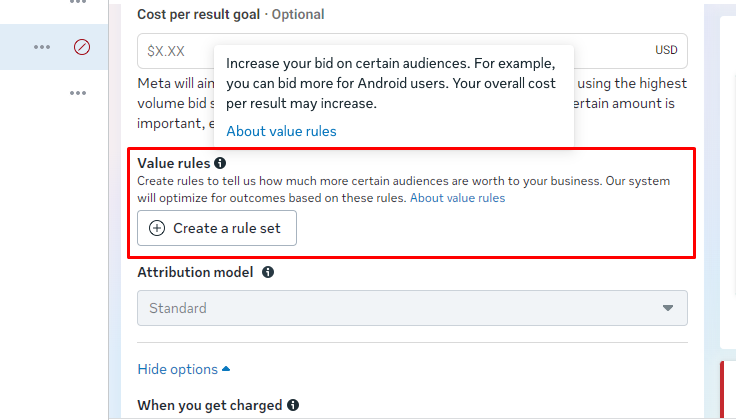Collapse options using the Hide options caret

coord(226,369)
